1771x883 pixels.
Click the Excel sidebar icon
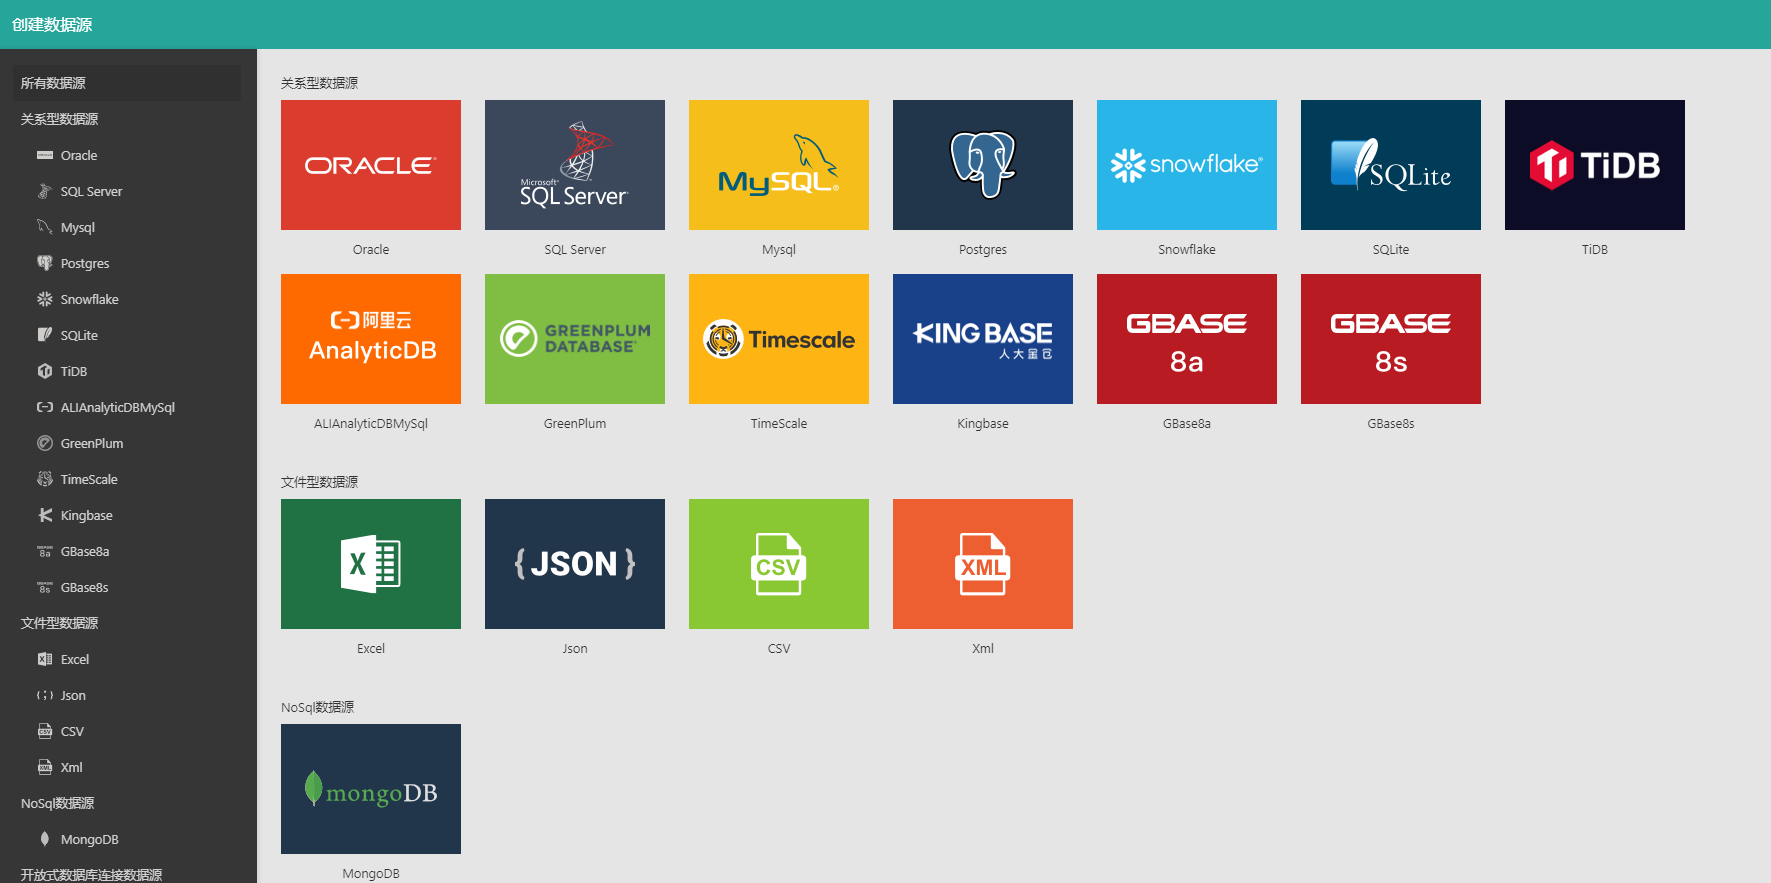tap(45, 659)
